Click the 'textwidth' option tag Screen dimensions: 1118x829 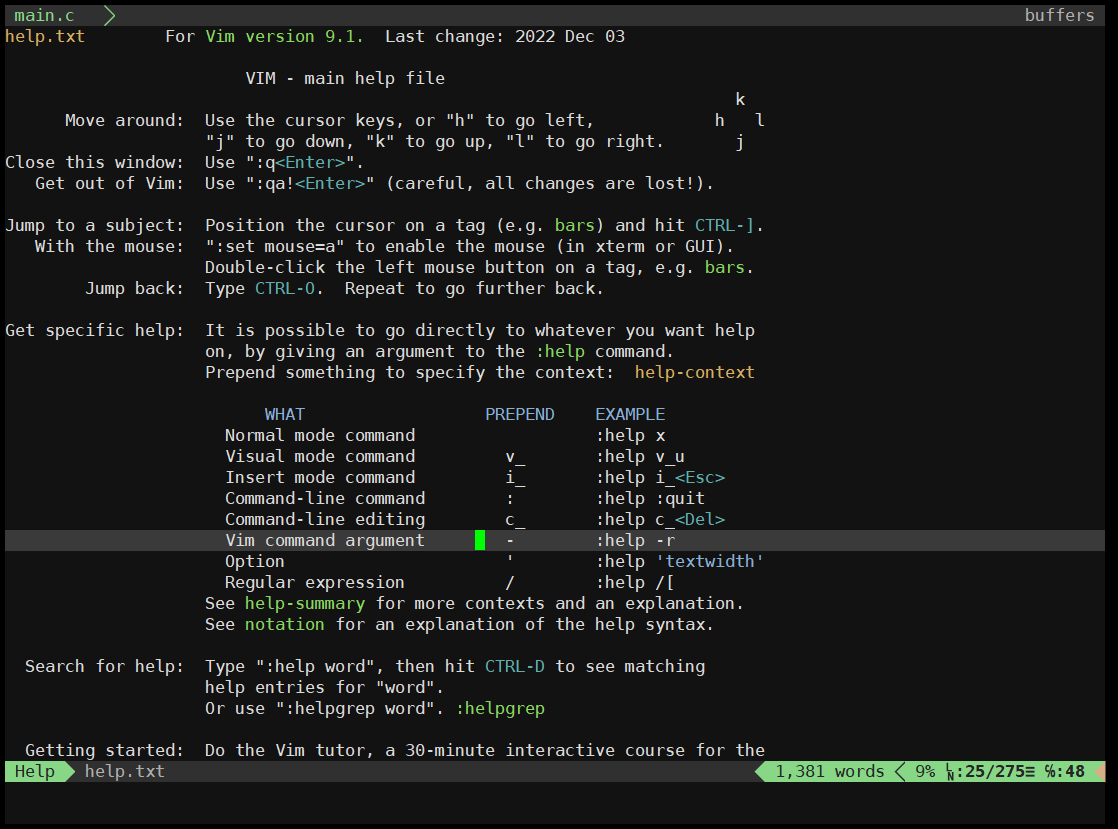pyautogui.click(x=709, y=561)
